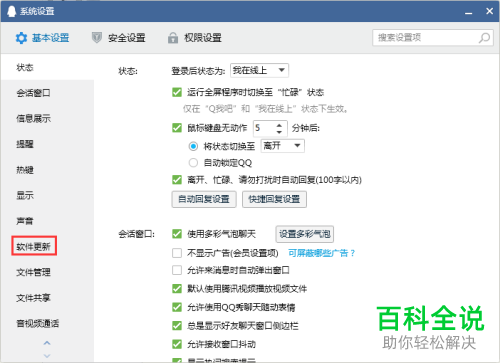Open the 登录后状态为 我在线上 dropdown
The image size is (500, 363).
click(259, 70)
